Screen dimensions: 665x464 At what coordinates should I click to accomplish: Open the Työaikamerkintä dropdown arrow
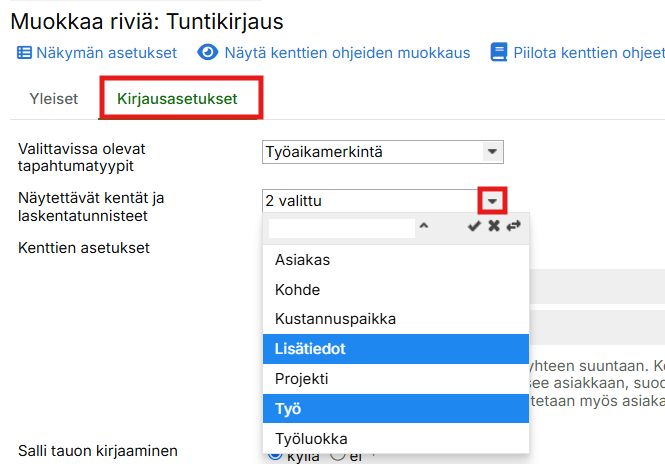tap(491, 152)
